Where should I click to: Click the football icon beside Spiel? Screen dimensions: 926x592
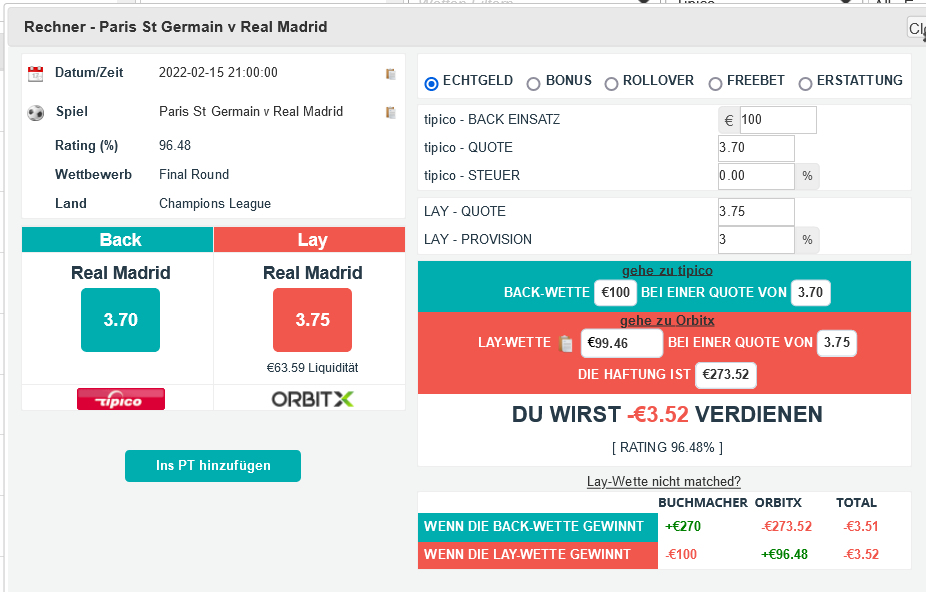(x=35, y=112)
